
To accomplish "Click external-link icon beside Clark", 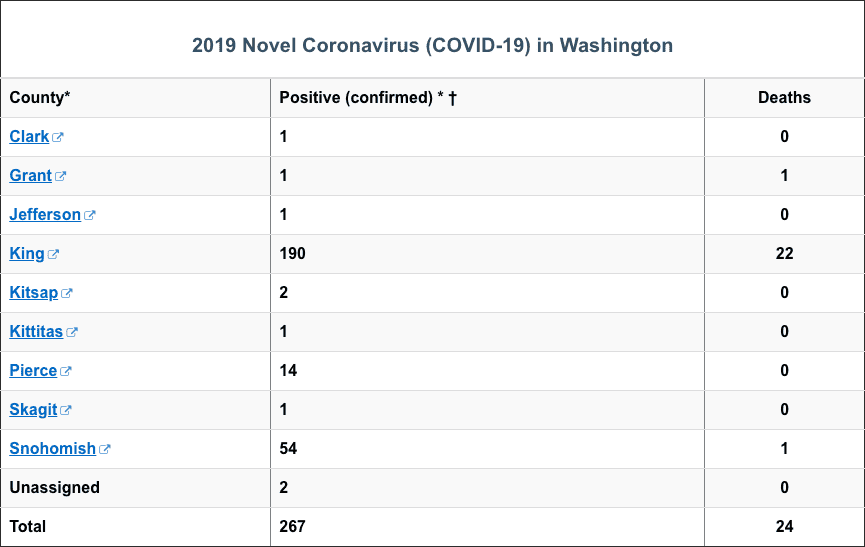I will 58,137.
